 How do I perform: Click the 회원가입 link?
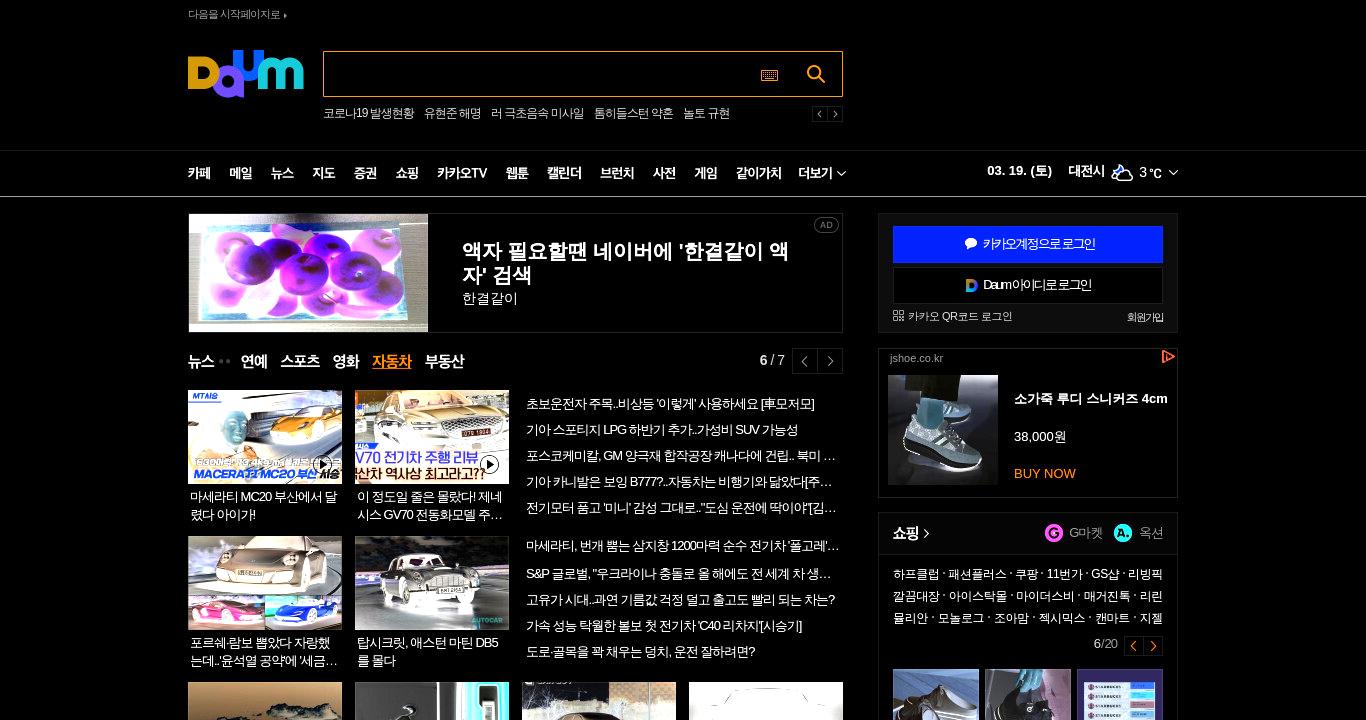(1145, 317)
